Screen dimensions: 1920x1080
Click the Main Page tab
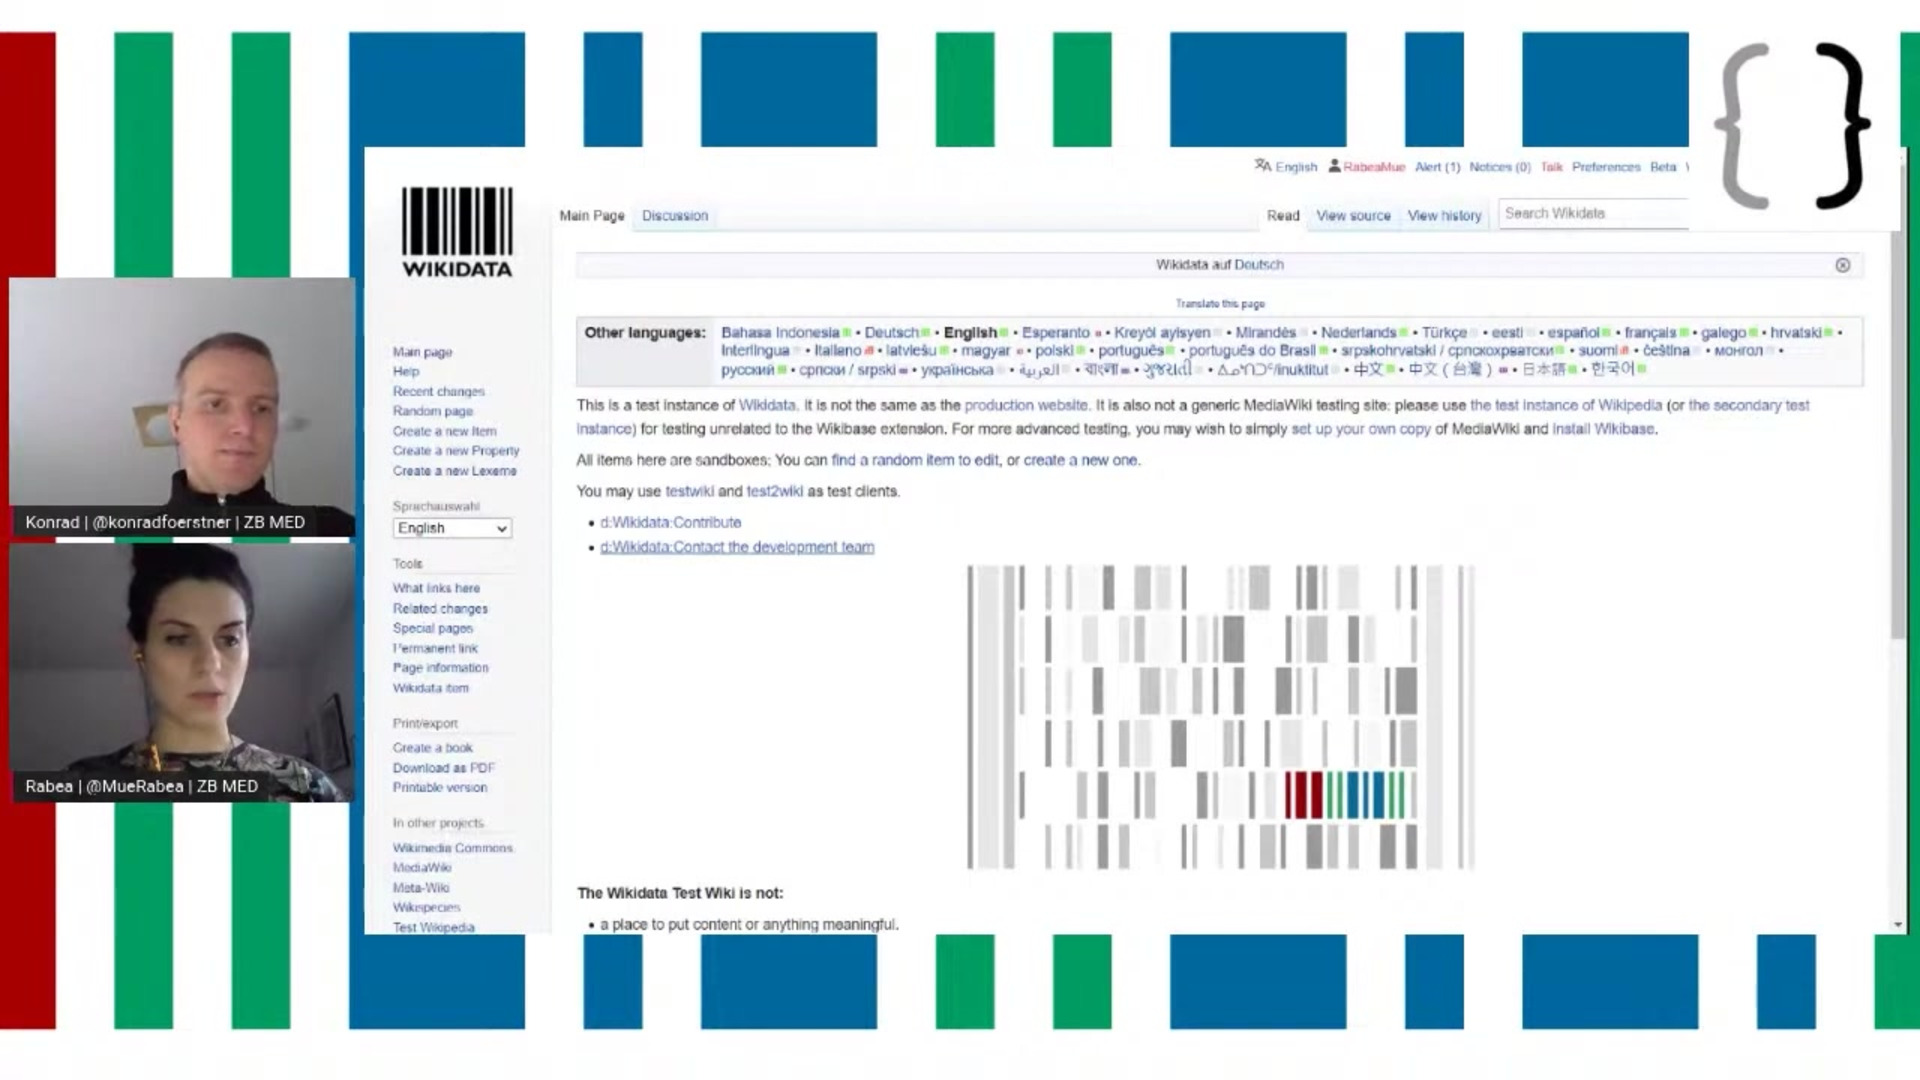click(591, 215)
